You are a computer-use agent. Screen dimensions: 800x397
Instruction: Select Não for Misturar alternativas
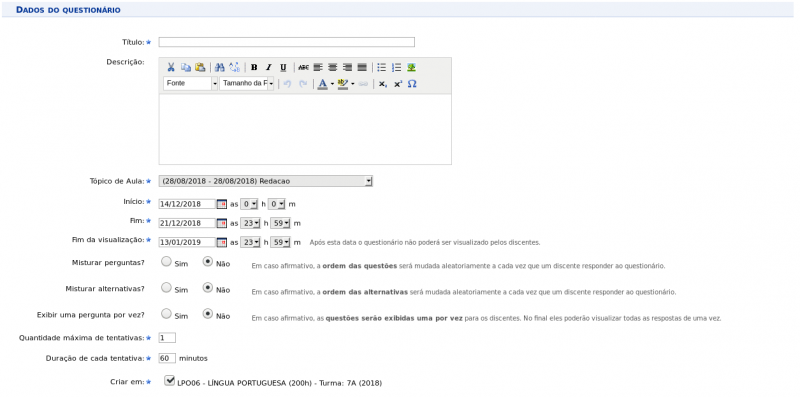click(208, 288)
